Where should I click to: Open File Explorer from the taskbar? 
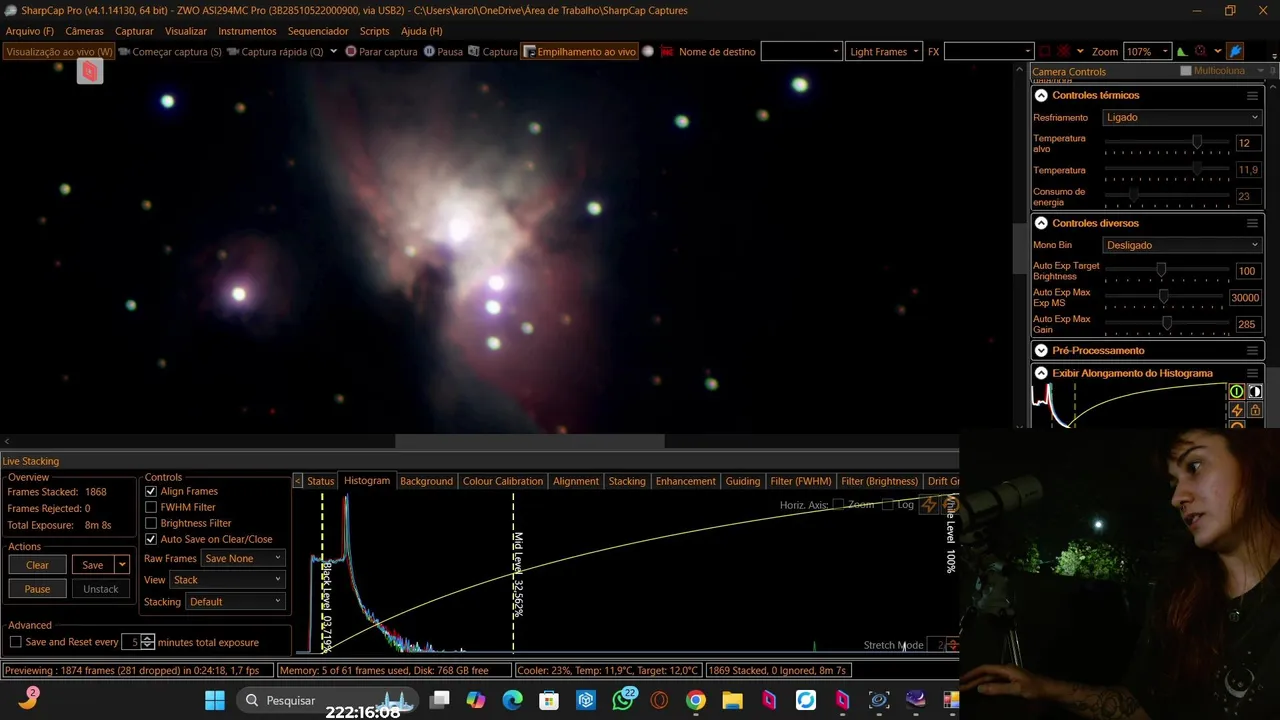tap(732, 700)
